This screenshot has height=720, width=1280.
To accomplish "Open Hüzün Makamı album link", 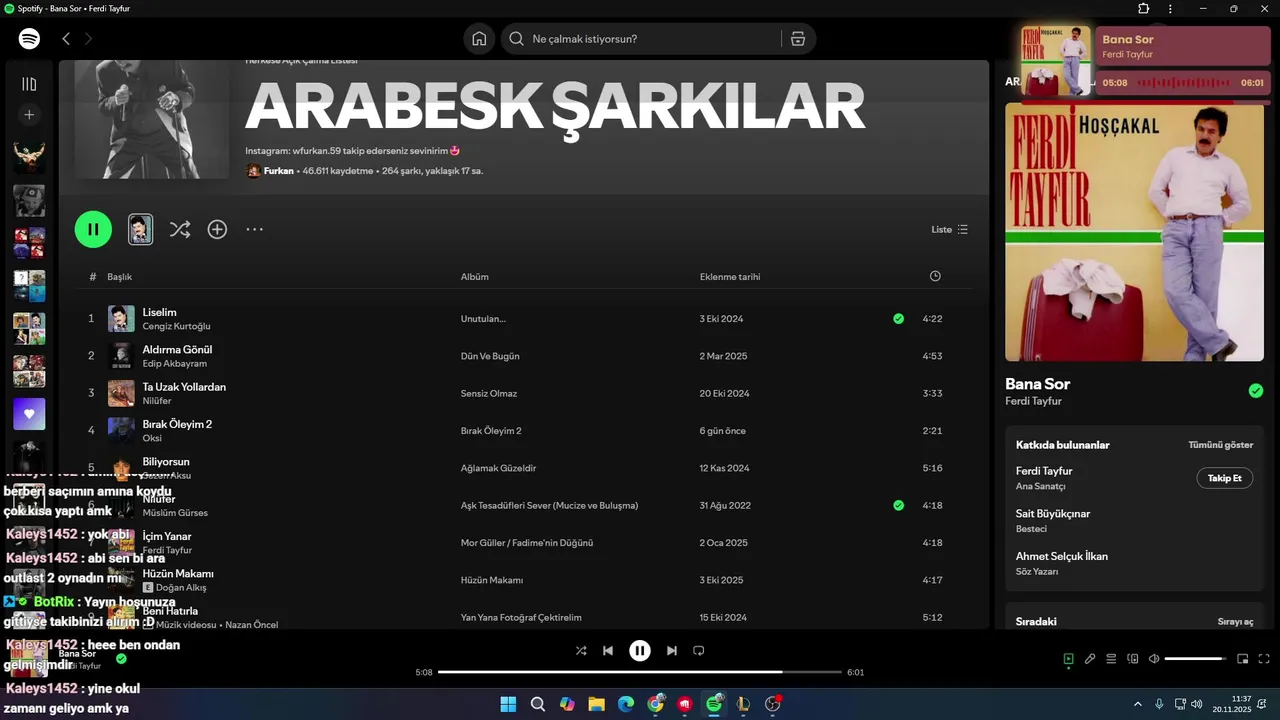I will tap(492, 581).
